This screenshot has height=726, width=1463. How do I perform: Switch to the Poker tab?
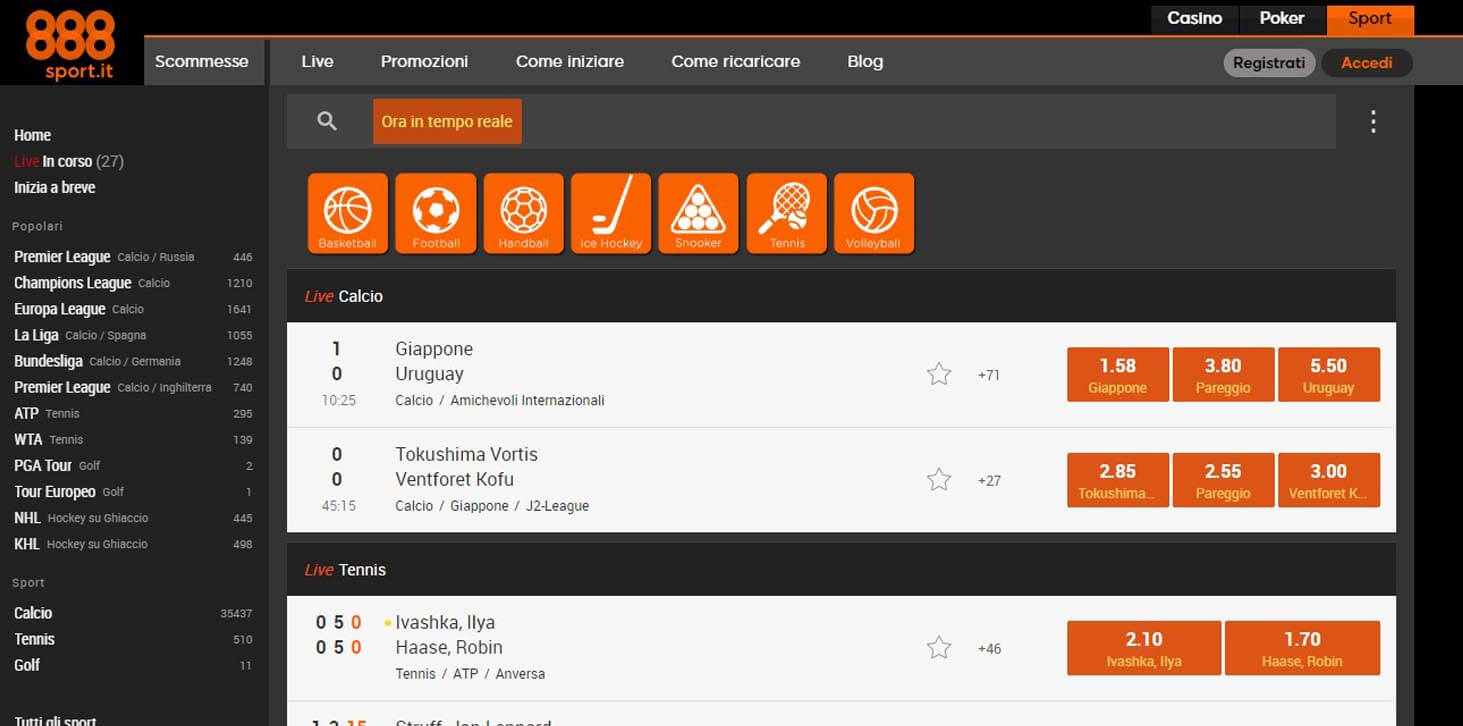click(1282, 18)
